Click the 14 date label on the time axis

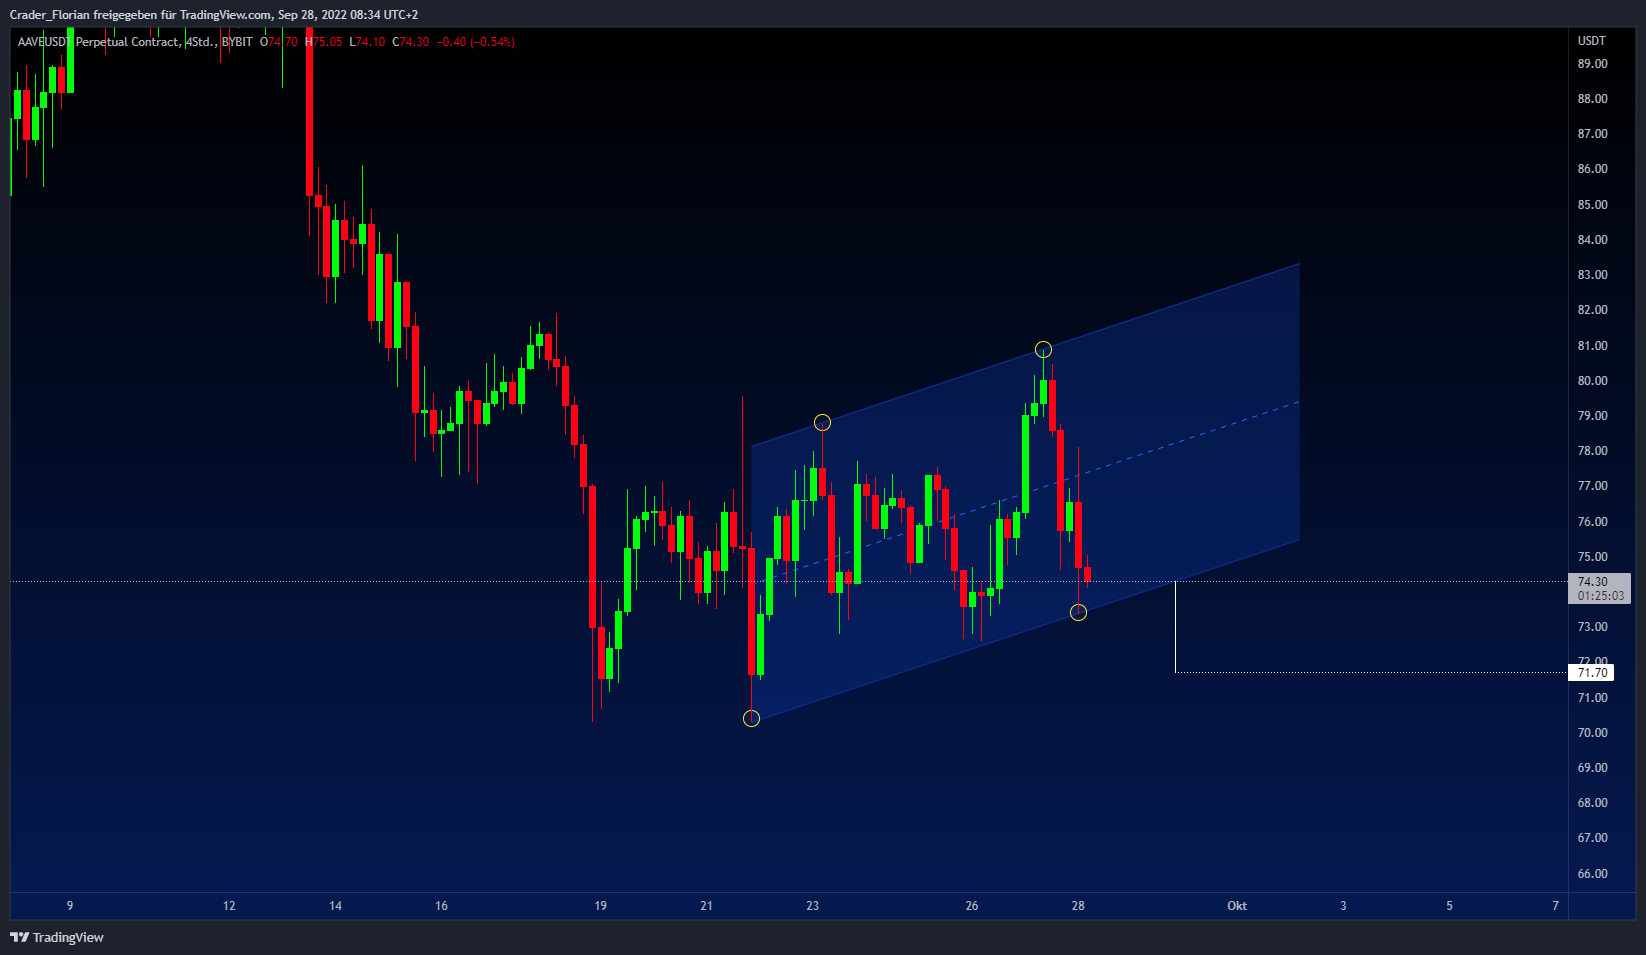click(x=335, y=906)
